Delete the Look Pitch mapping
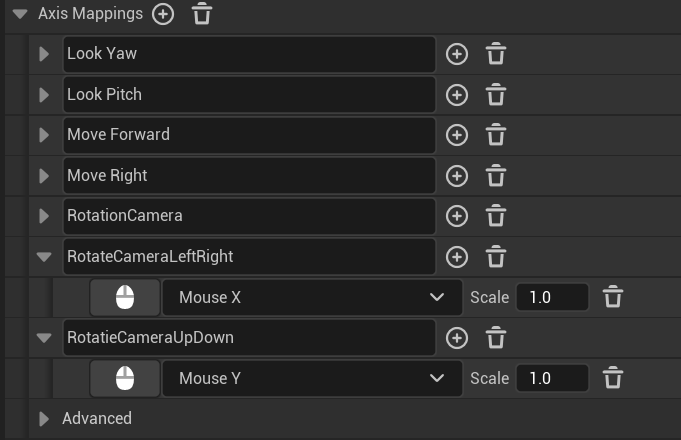 pyautogui.click(x=496, y=95)
